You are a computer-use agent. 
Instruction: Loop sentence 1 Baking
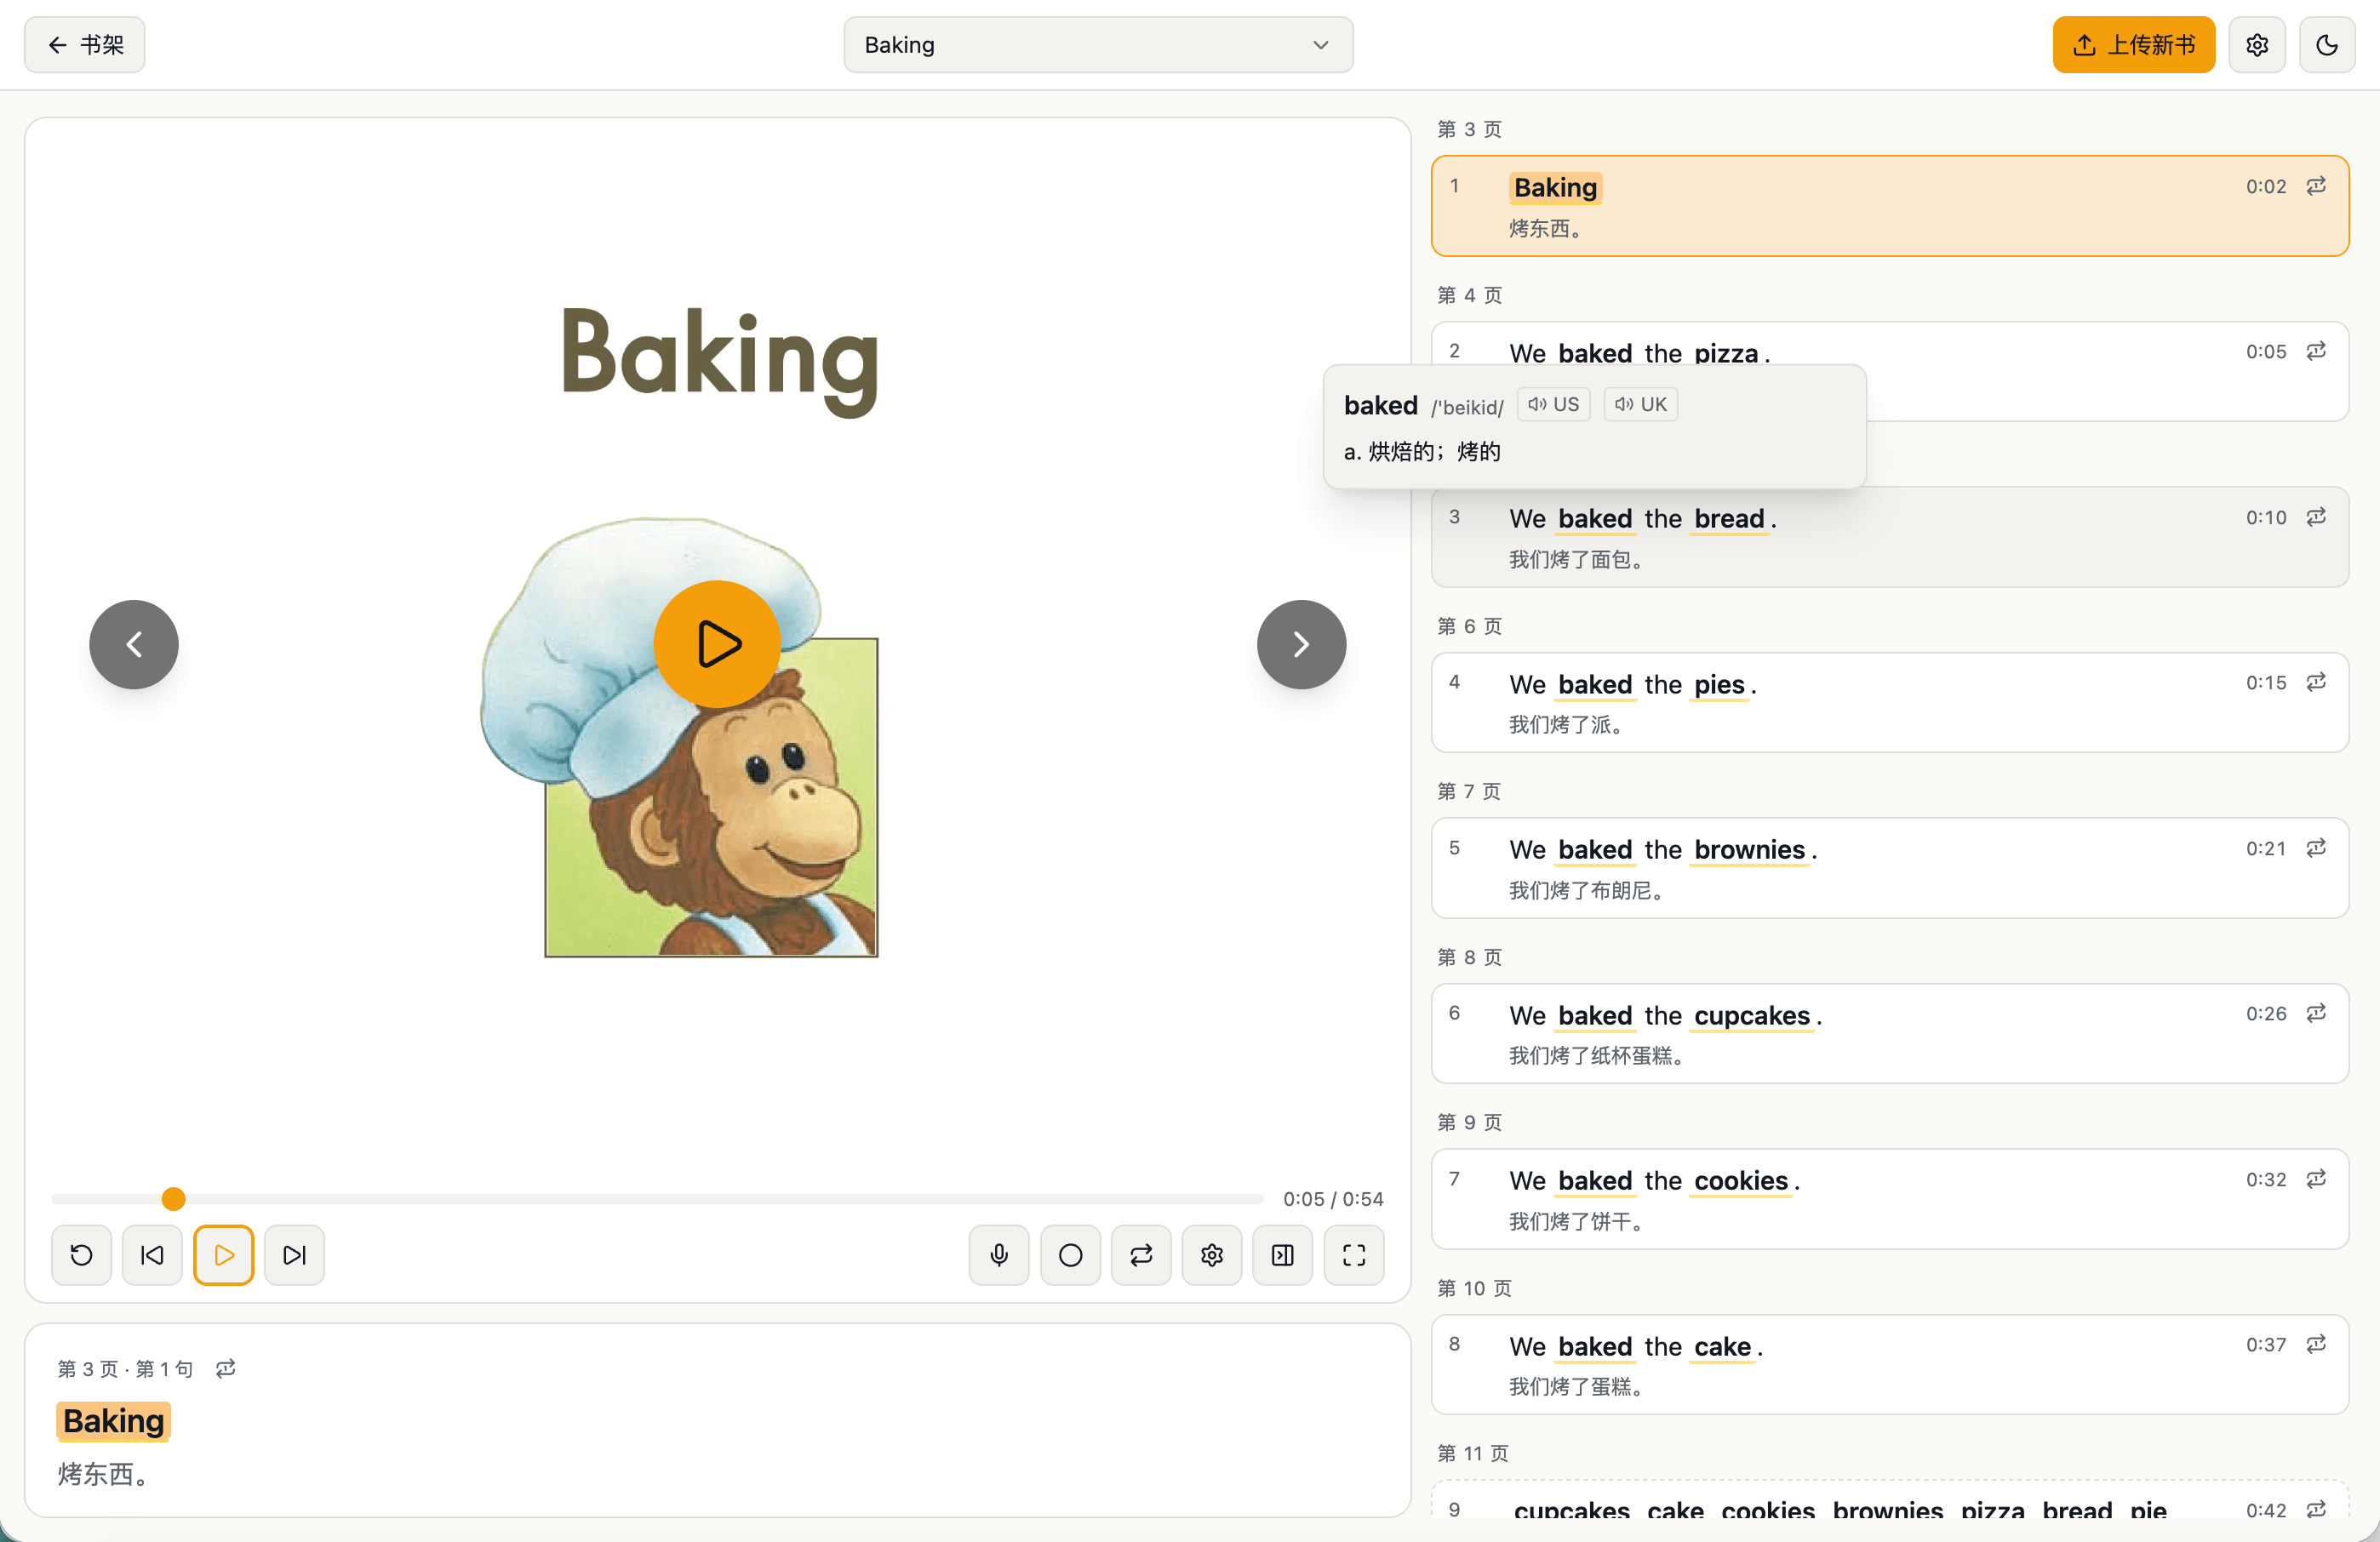click(x=2316, y=186)
